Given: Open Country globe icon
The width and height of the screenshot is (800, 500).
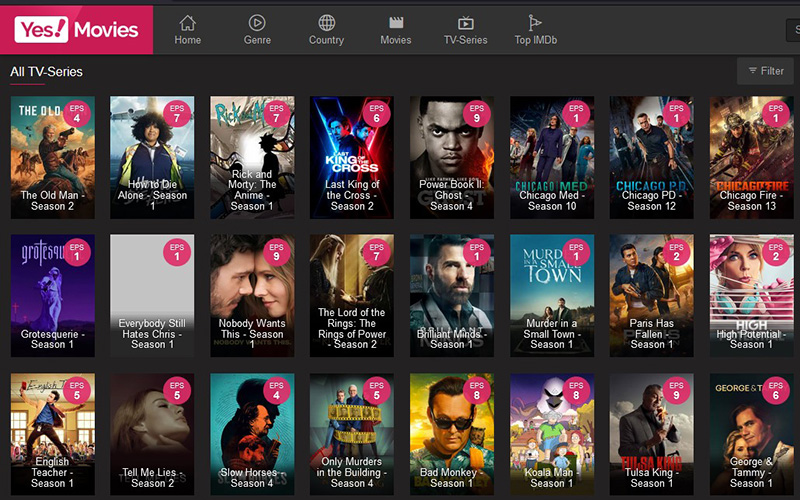Looking at the screenshot, I should 326,23.
